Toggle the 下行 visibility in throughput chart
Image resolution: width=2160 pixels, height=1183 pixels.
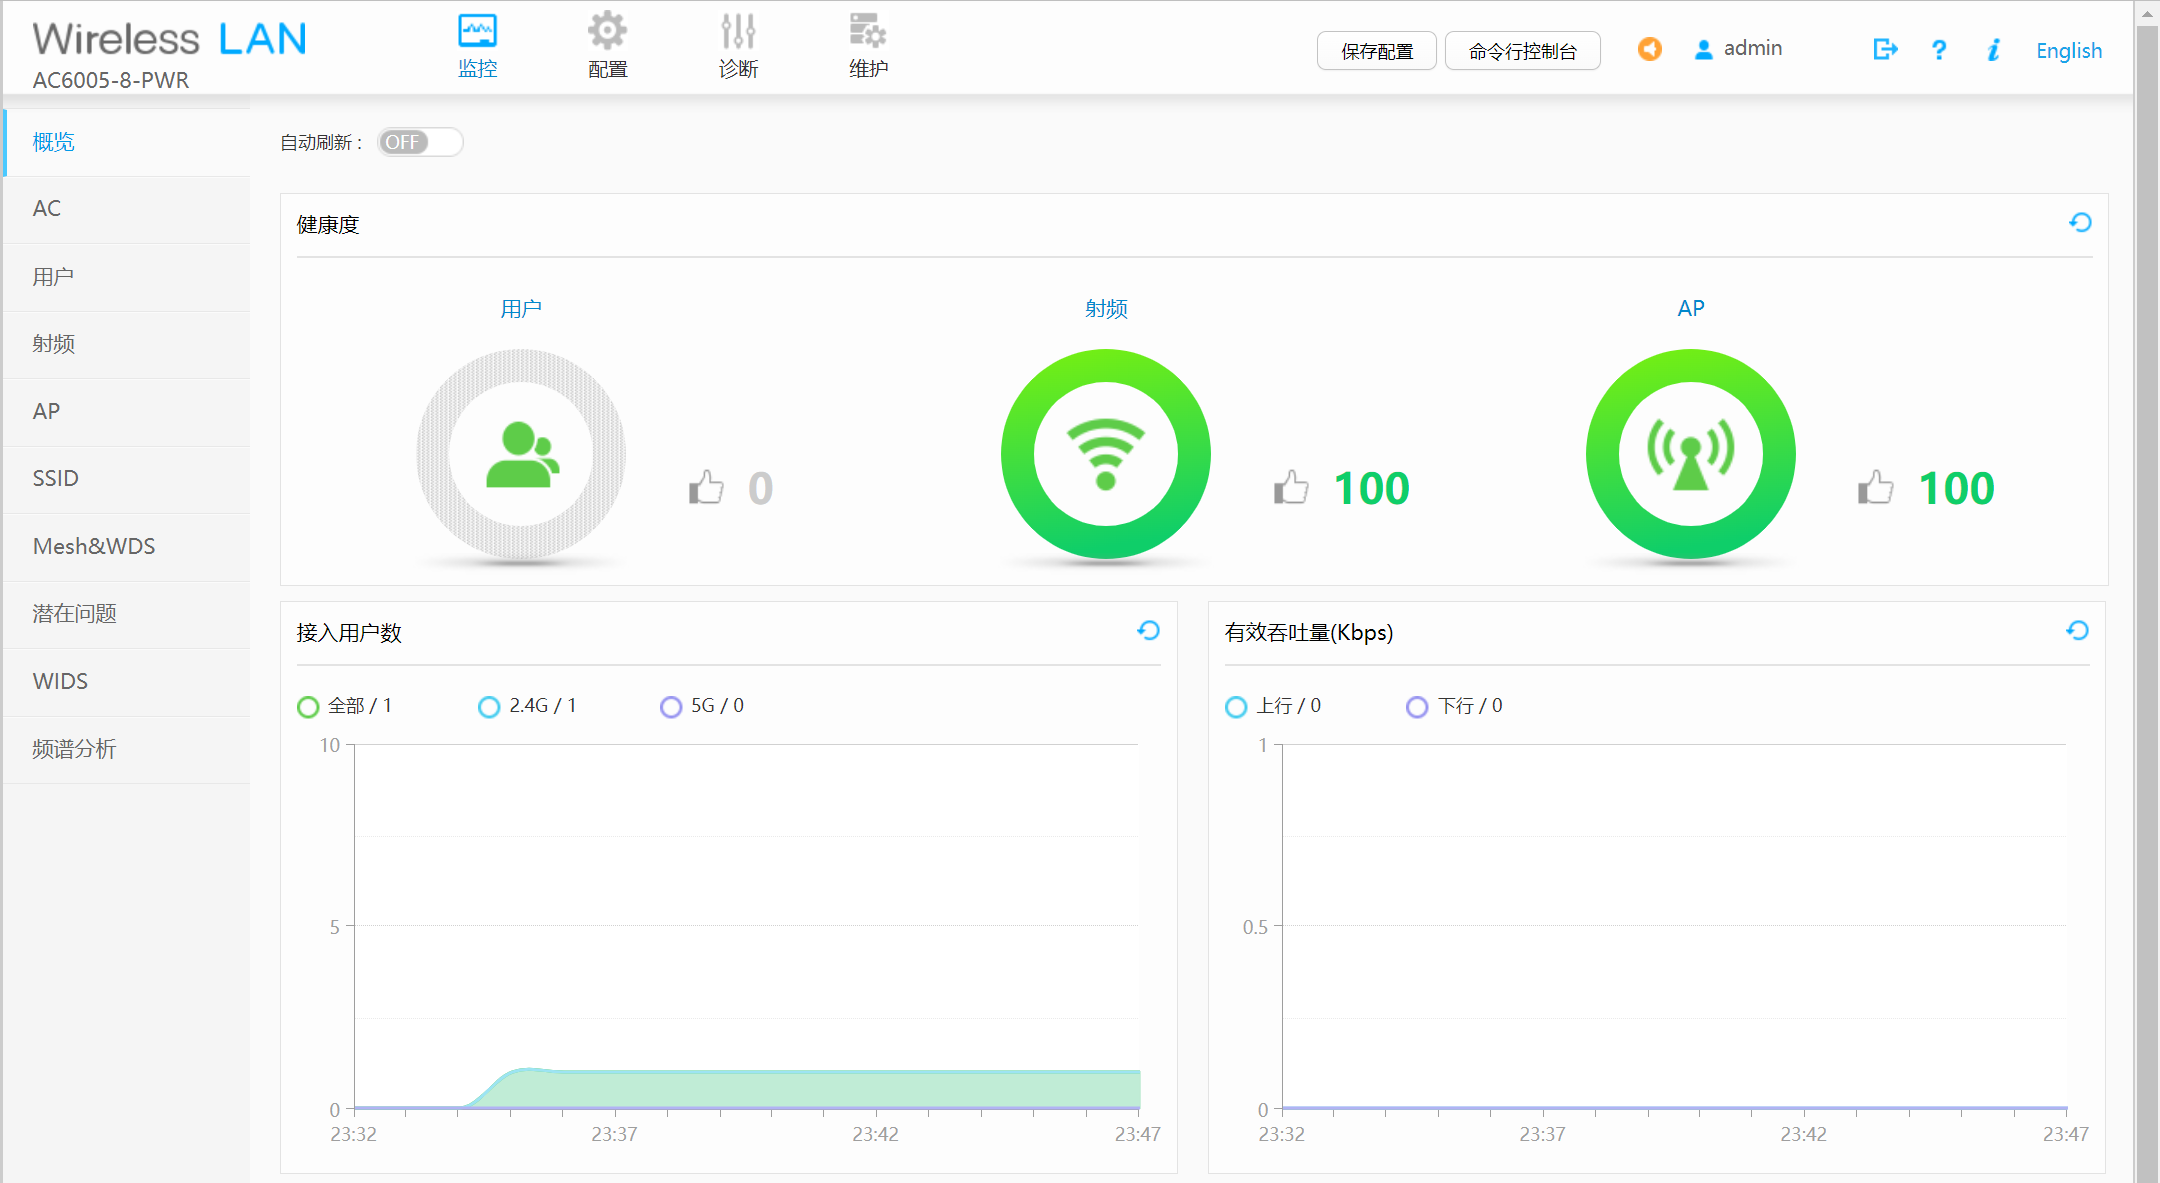tap(1419, 704)
